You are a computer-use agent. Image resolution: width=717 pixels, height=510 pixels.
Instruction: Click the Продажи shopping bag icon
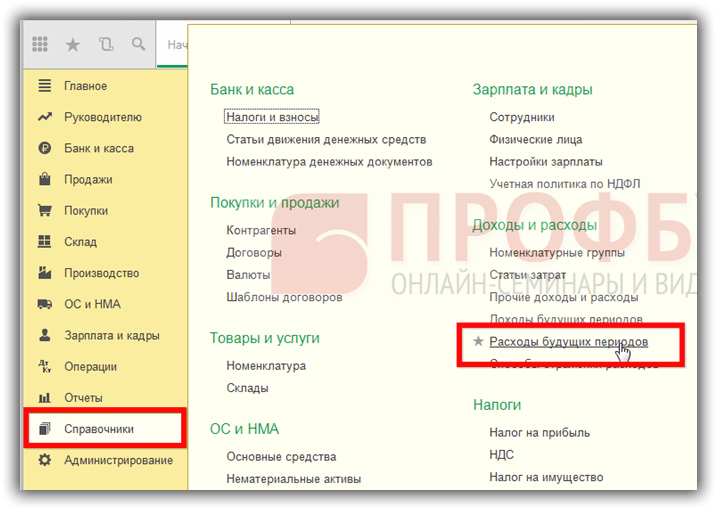tap(44, 180)
